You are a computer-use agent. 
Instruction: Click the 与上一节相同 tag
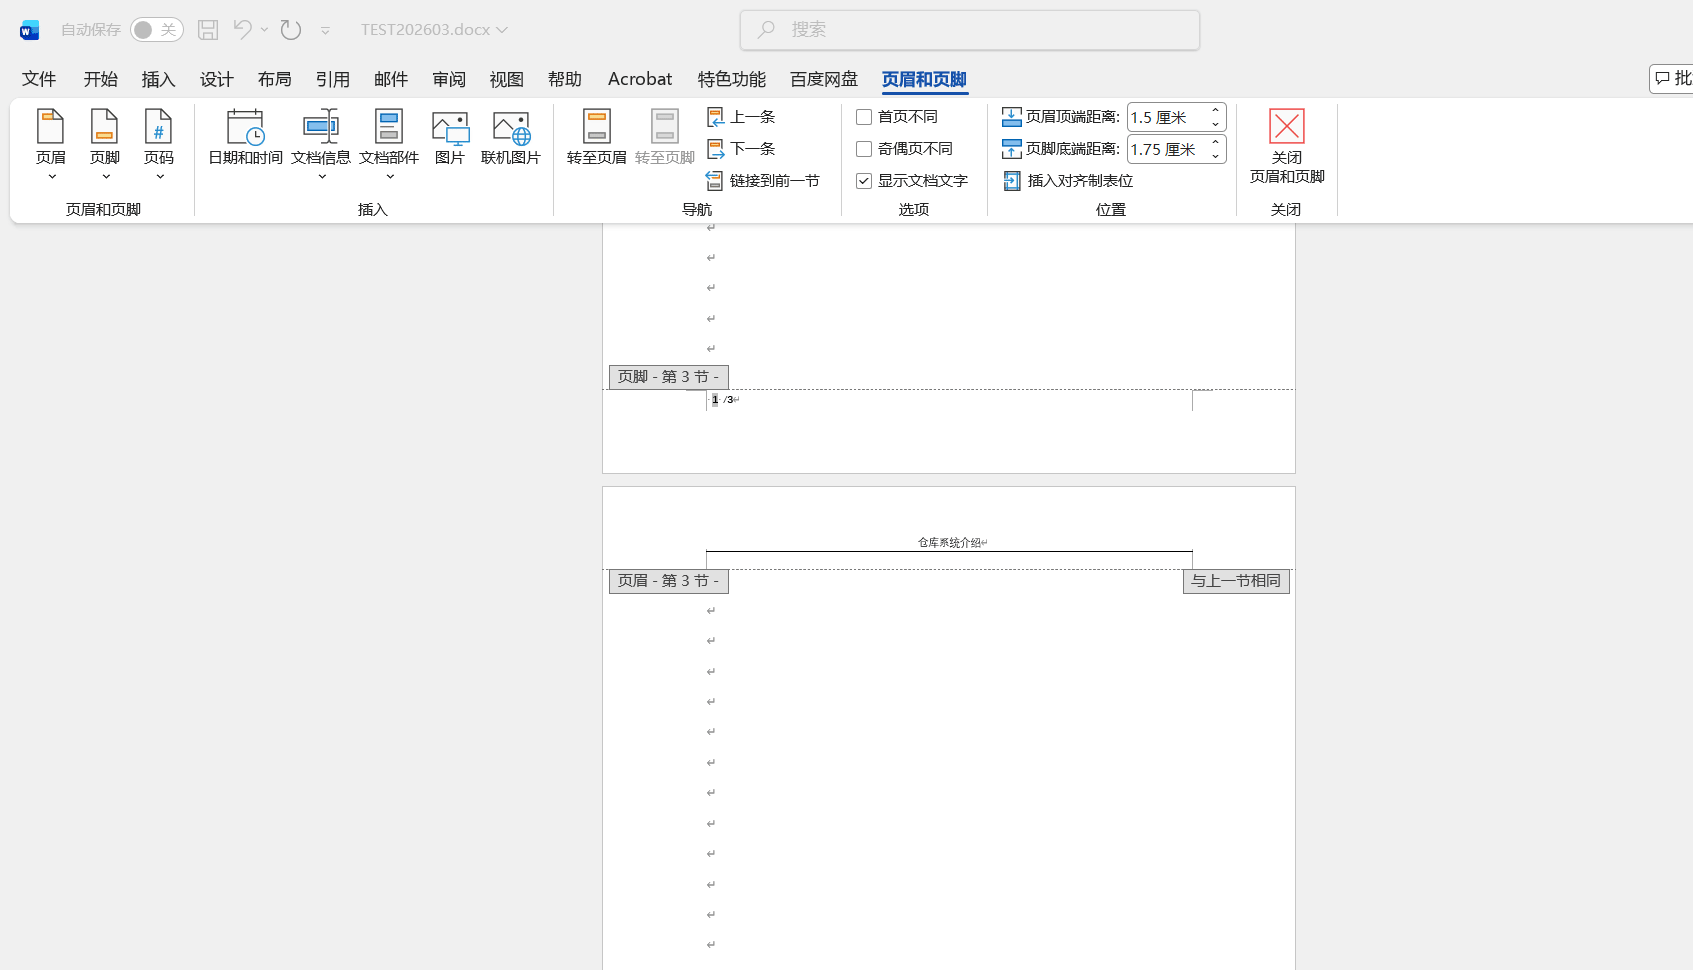[1236, 581]
